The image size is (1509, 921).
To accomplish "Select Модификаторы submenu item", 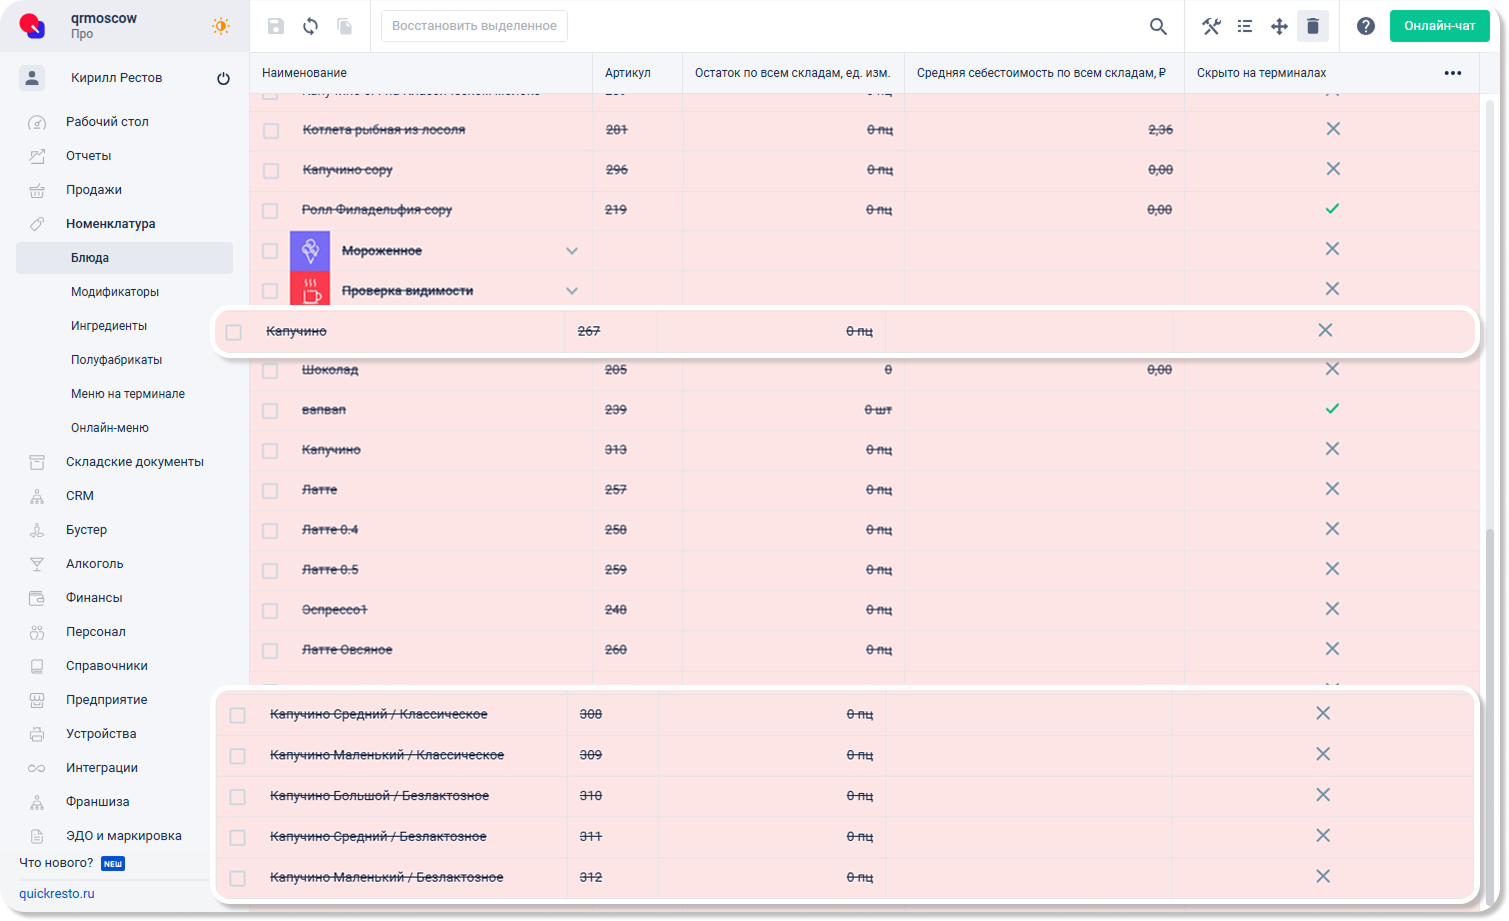I will point(115,292).
